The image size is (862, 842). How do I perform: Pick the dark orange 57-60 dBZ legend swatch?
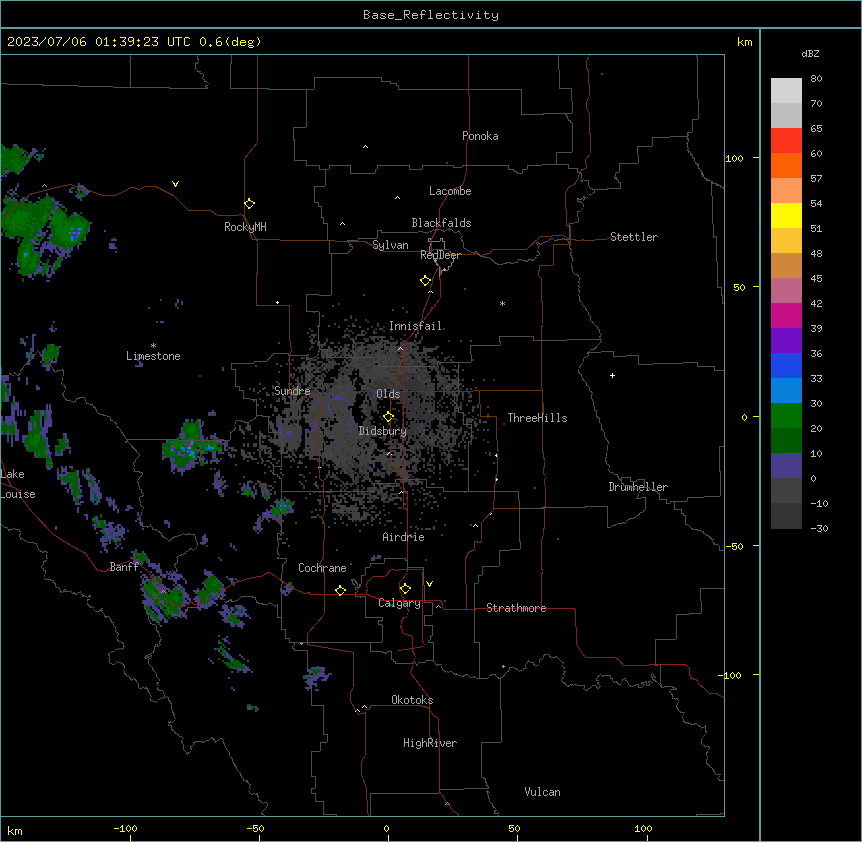(x=786, y=165)
